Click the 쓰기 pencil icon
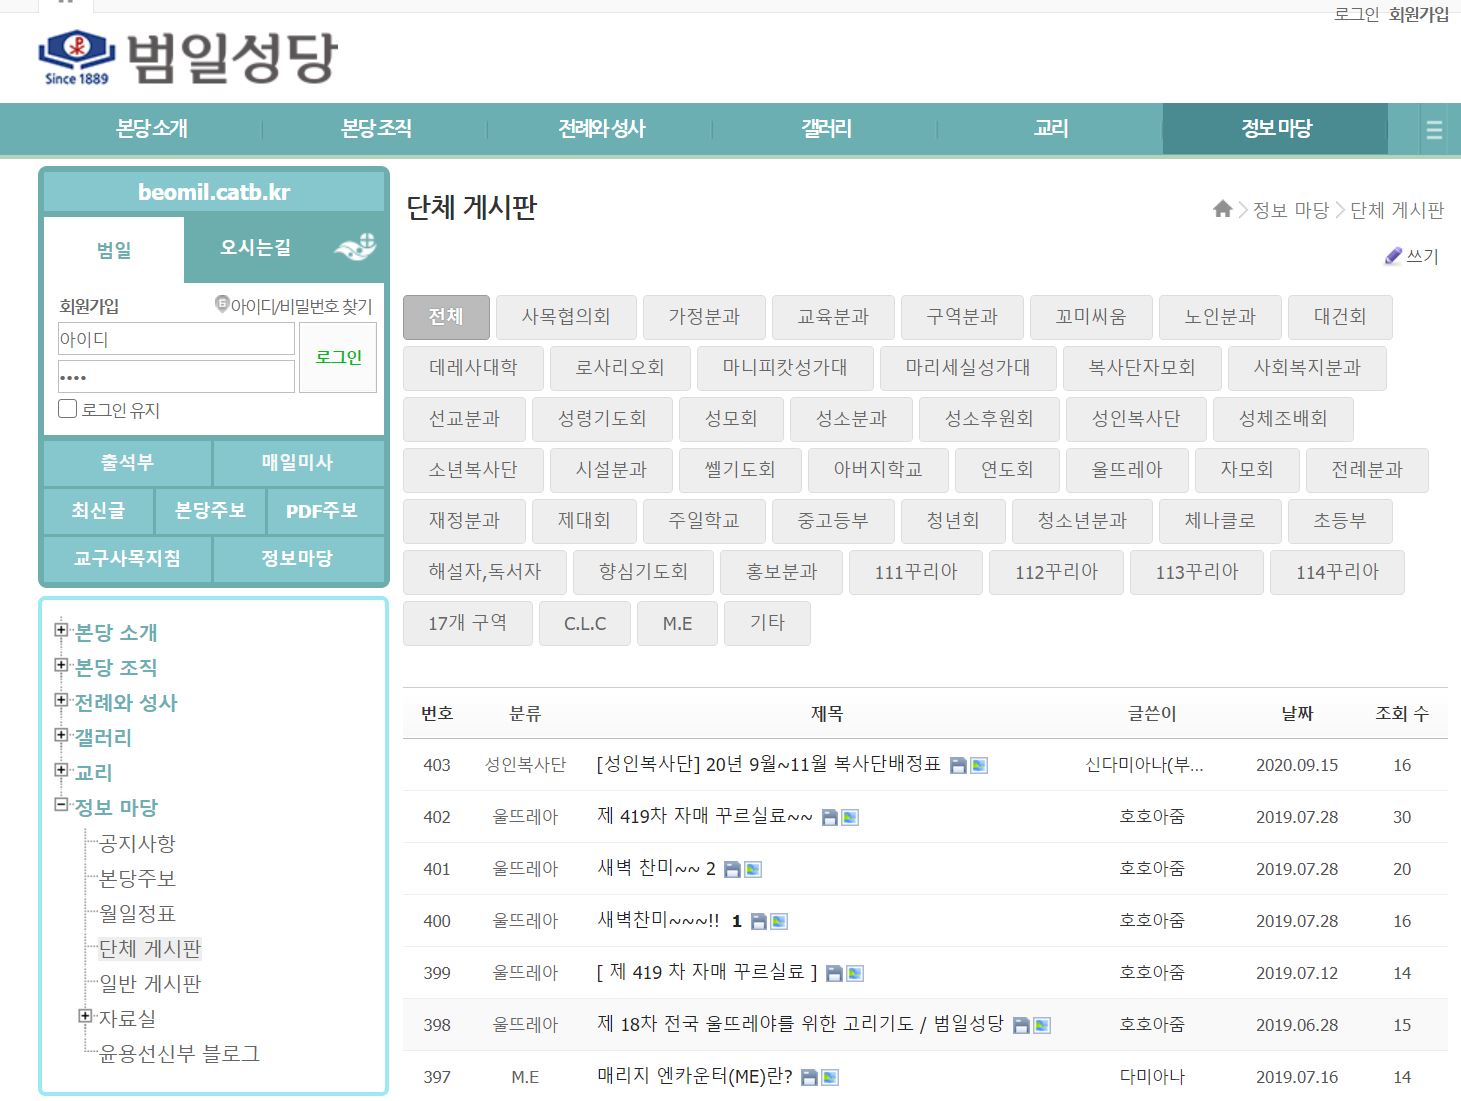Image resolution: width=1461 pixels, height=1101 pixels. click(1393, 256)
